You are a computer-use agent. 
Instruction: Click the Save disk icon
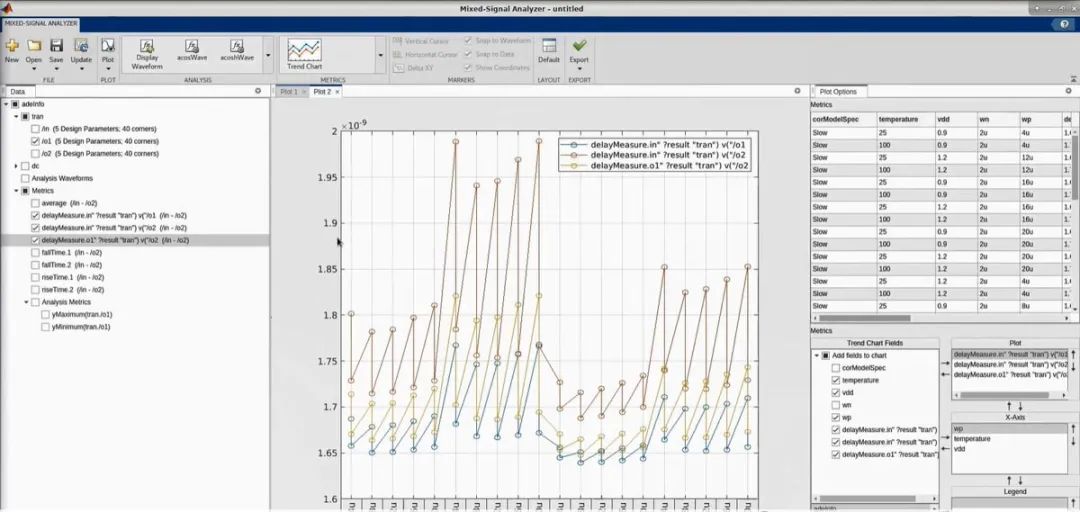[56, 46]
